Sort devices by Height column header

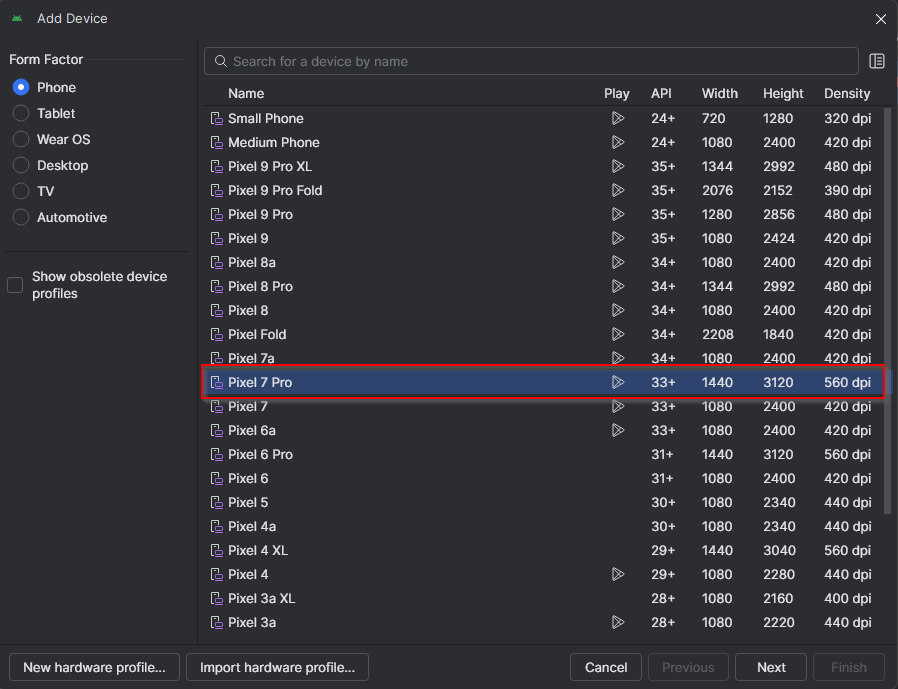pos(783,93)
